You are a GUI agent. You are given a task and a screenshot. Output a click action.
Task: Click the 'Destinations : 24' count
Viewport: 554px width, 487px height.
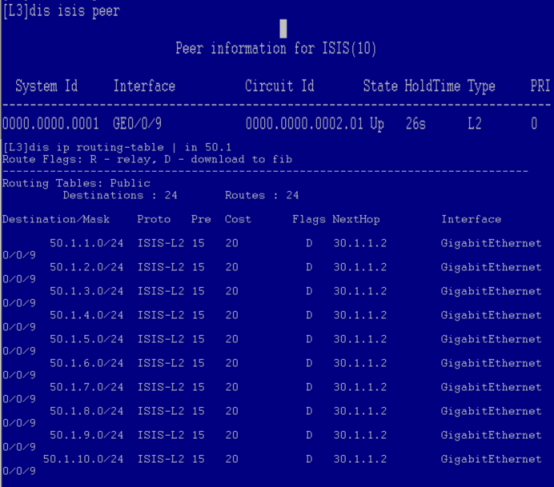pyautogui.click(x=120, y=195)
